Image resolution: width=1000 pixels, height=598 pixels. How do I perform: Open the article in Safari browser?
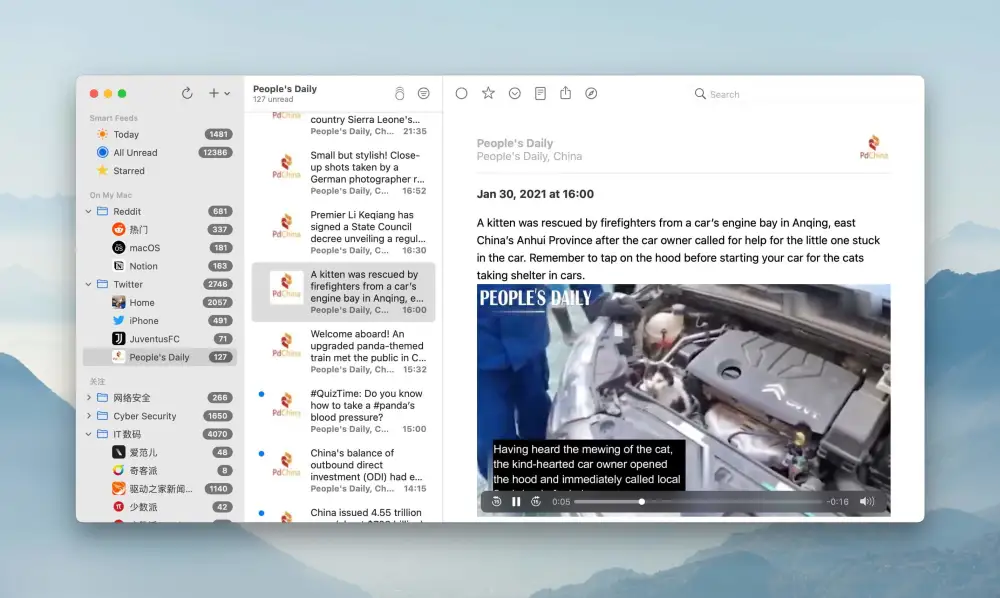pos(591,93)
